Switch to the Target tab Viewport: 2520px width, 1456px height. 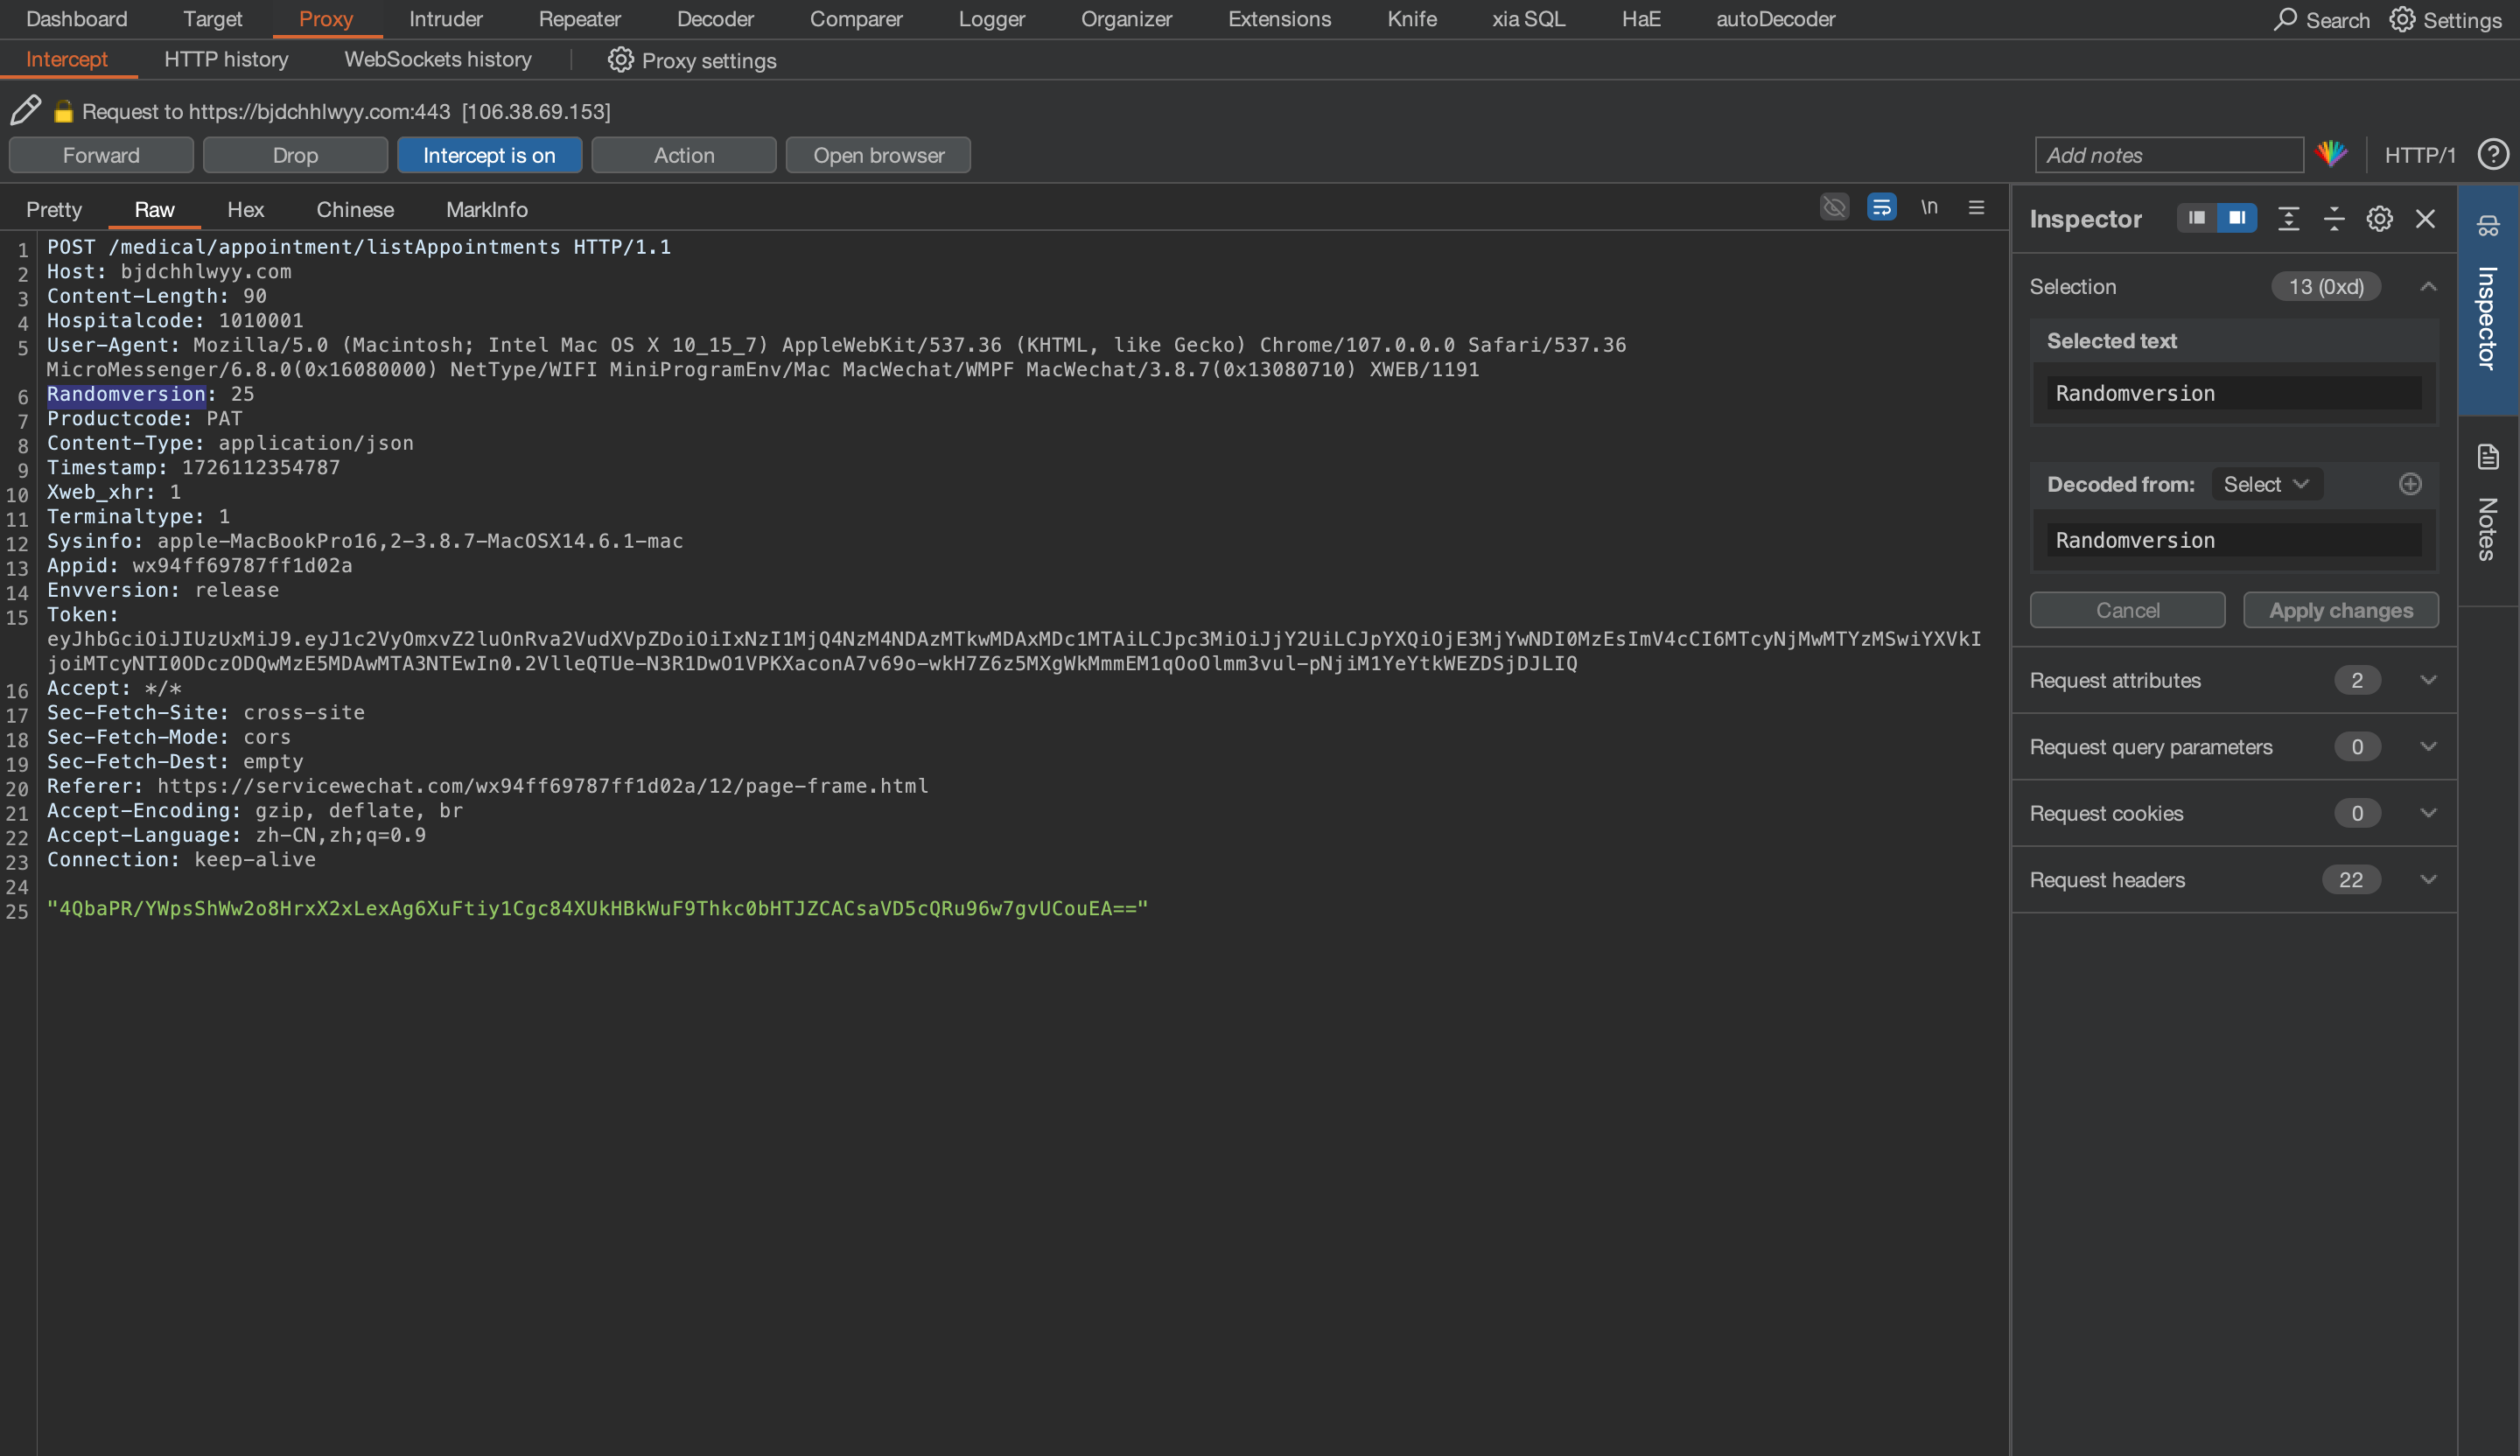[x=213, y=19]
